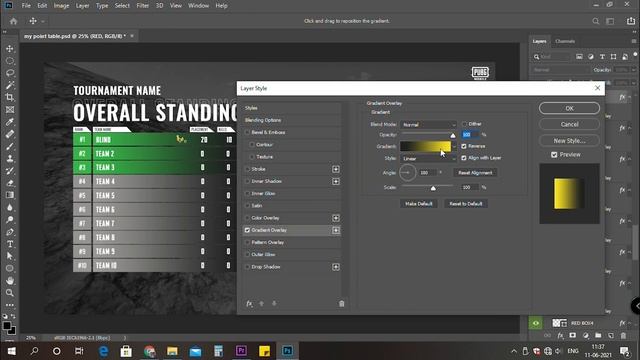Click the New Style... button
This screenshot has width=640, height=360.
[569, 140]
